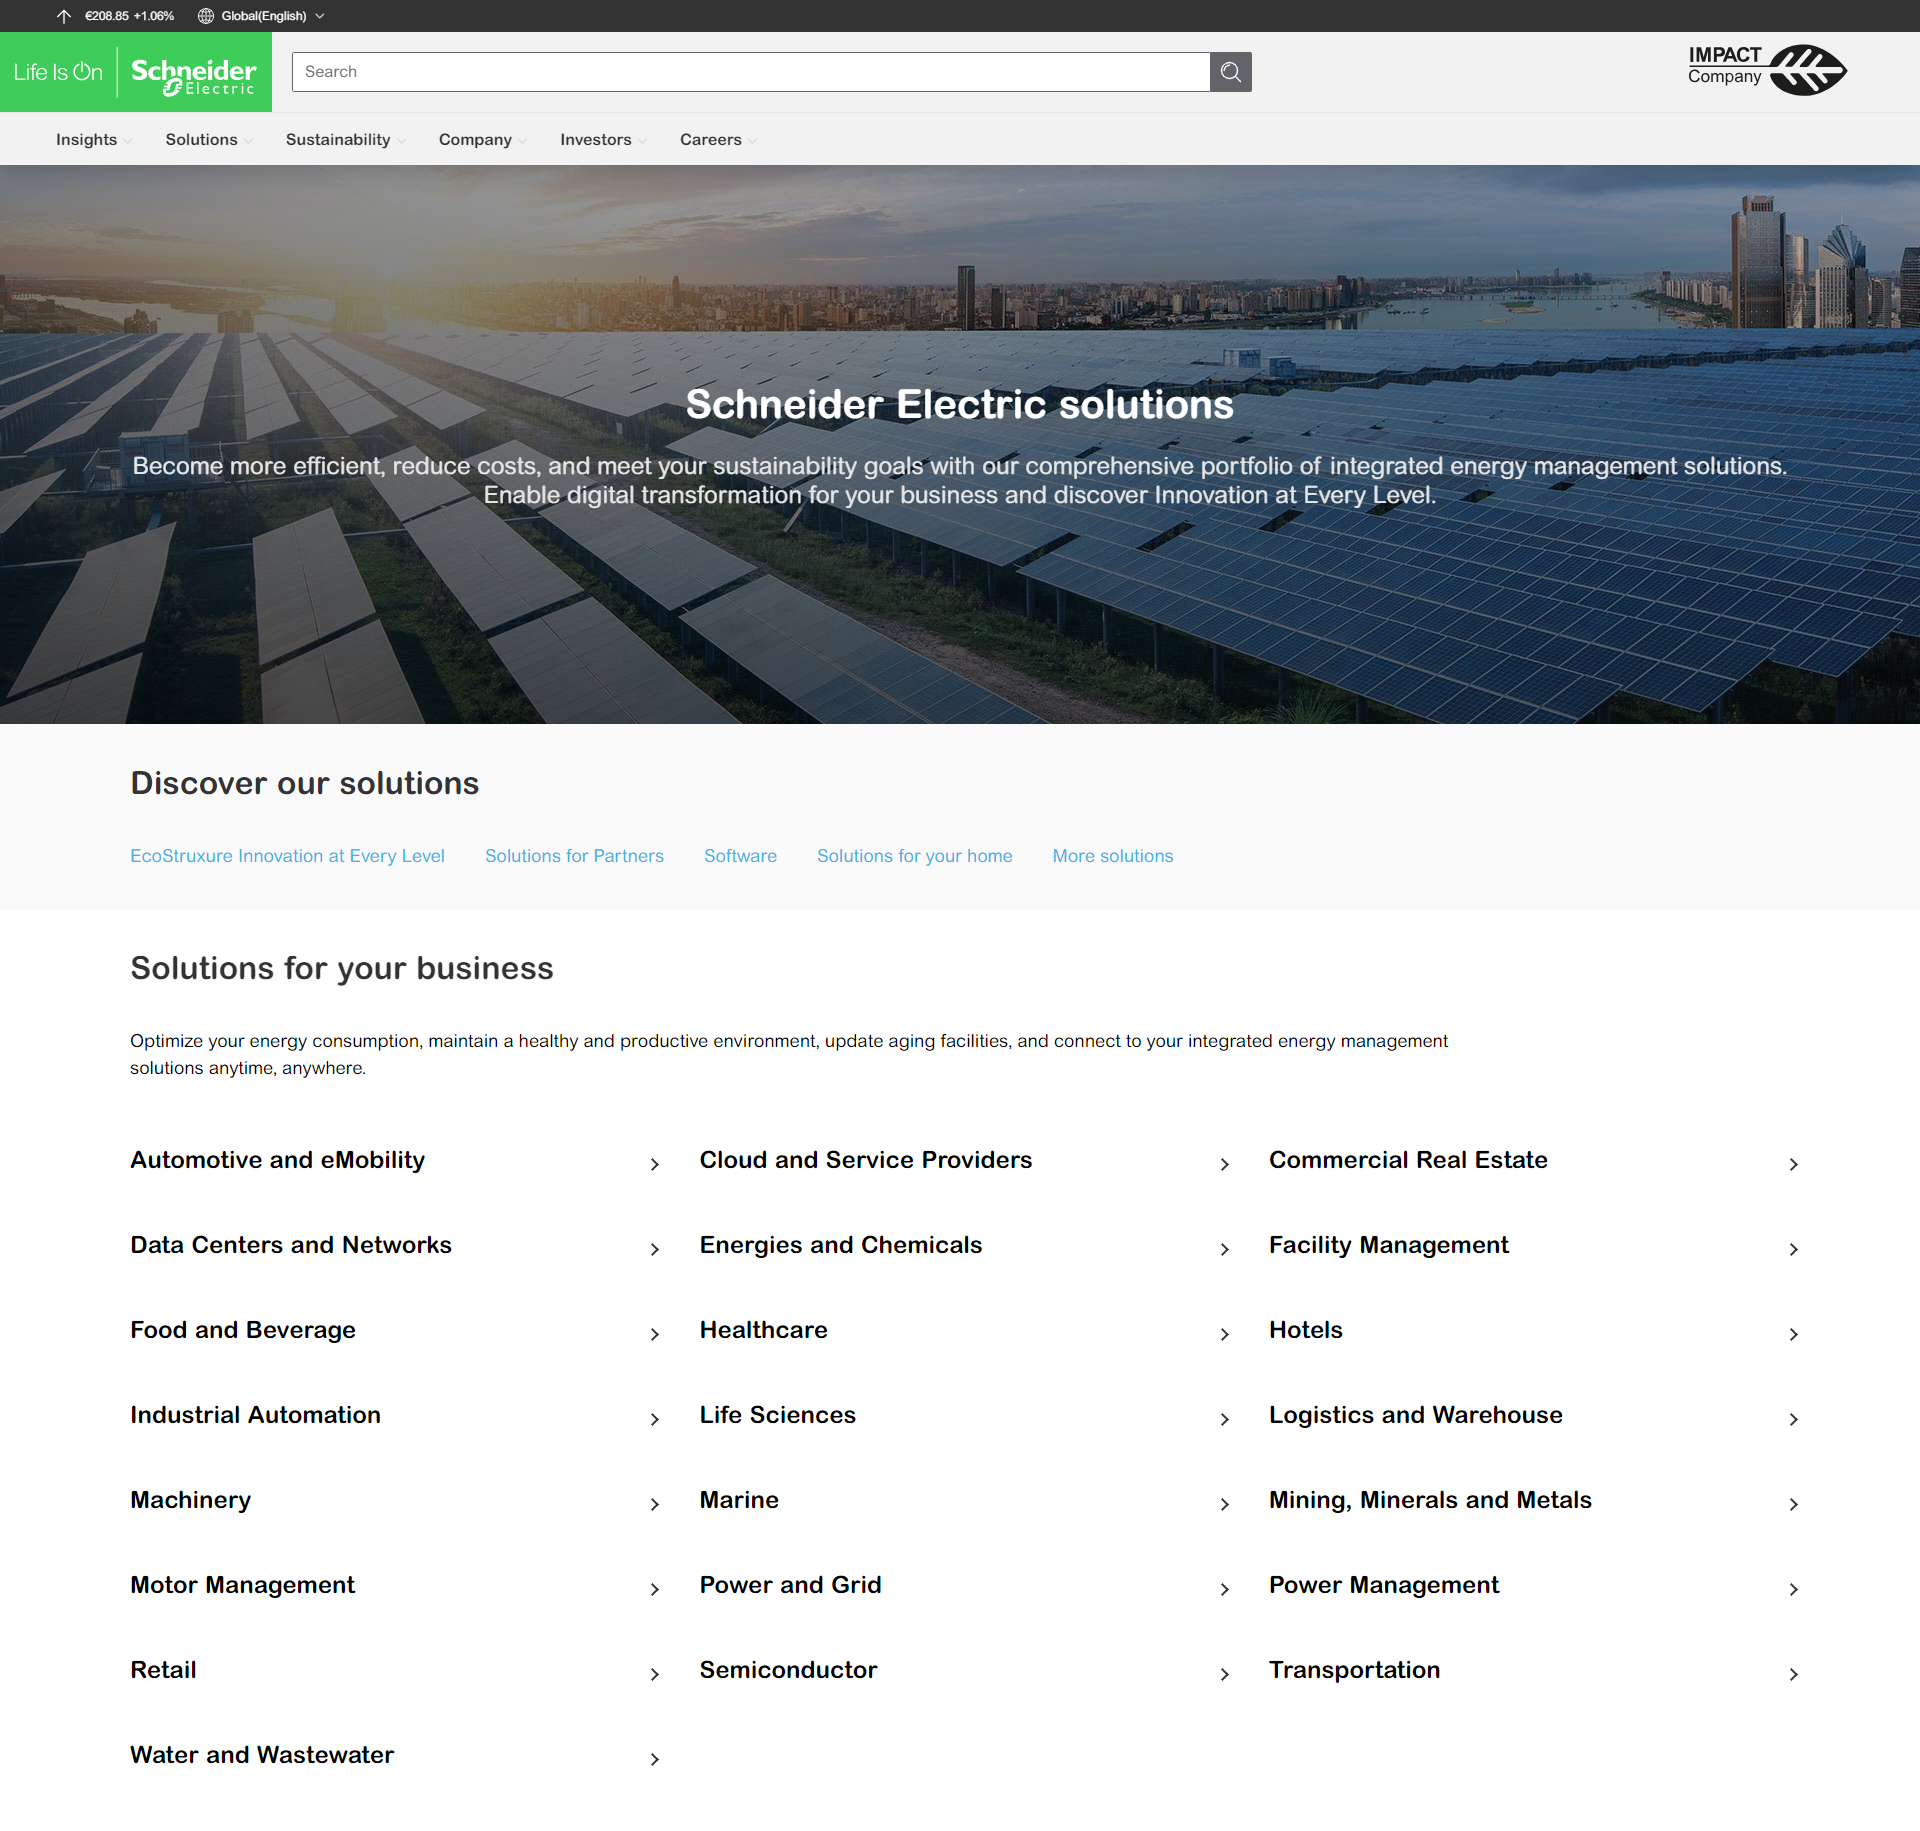This screenshot has width=1920, height=1831.
Task: Open Water and Wastewater via its arrow icon
Action: pyautogui.click(x=655, y=1759)
